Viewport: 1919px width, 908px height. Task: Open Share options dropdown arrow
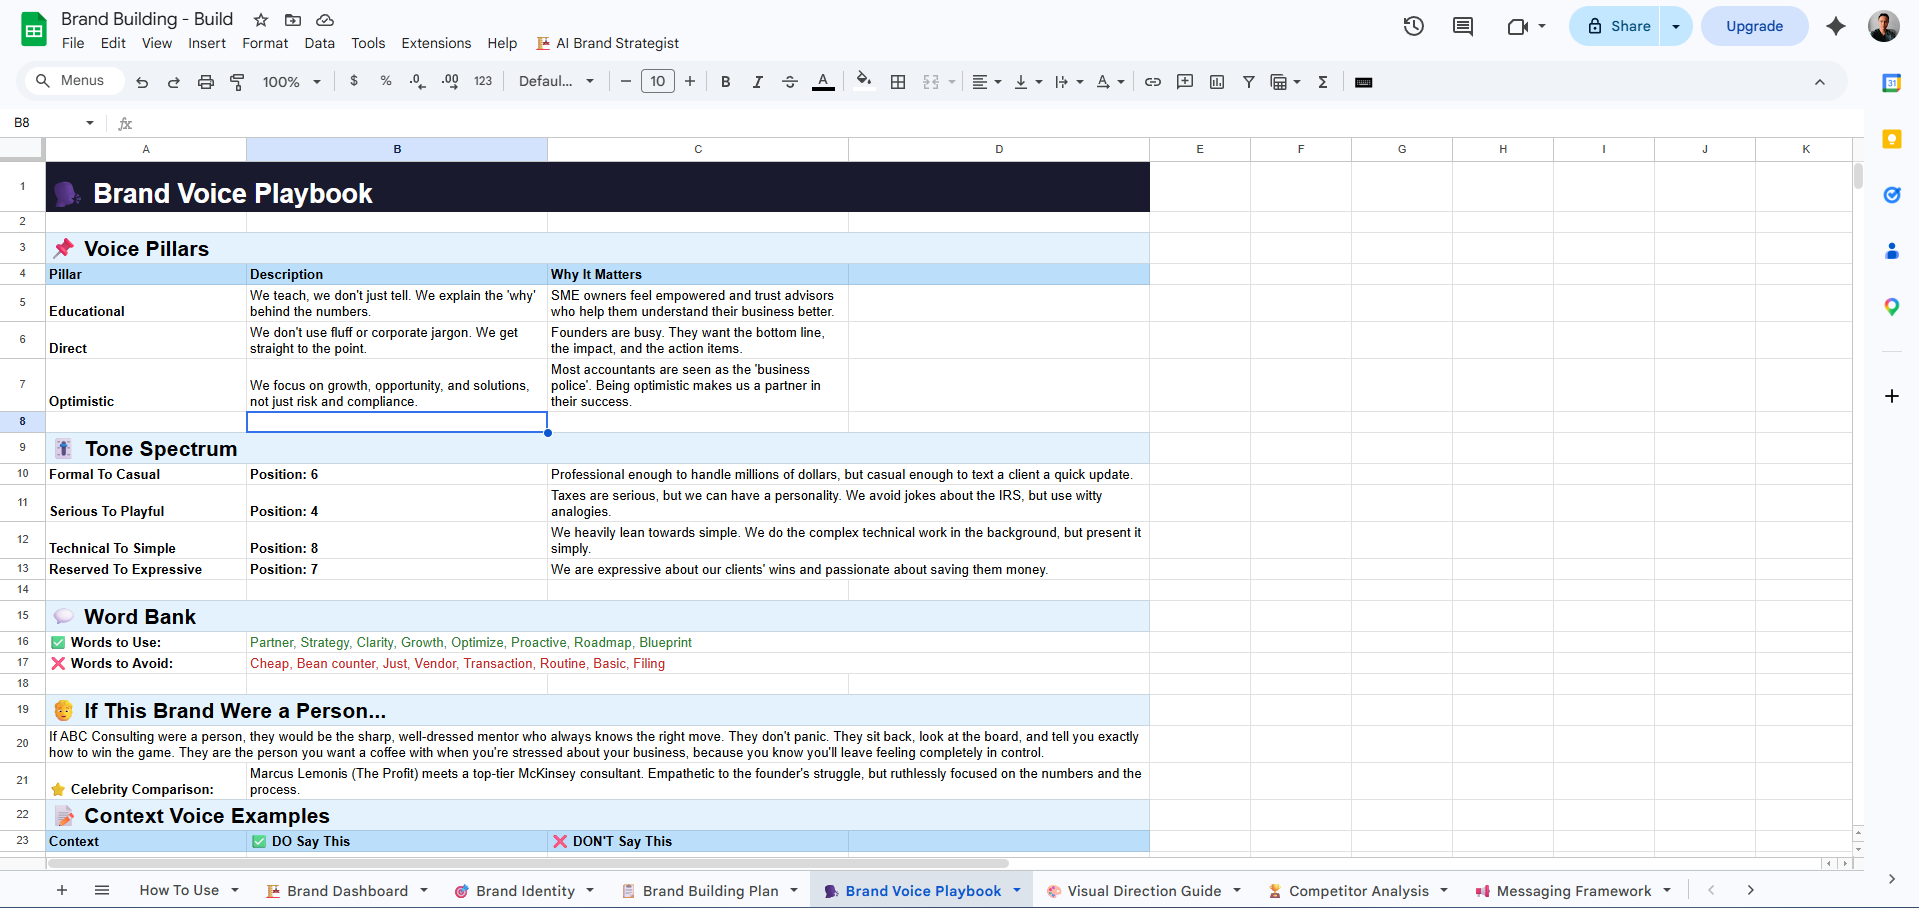1676,26
